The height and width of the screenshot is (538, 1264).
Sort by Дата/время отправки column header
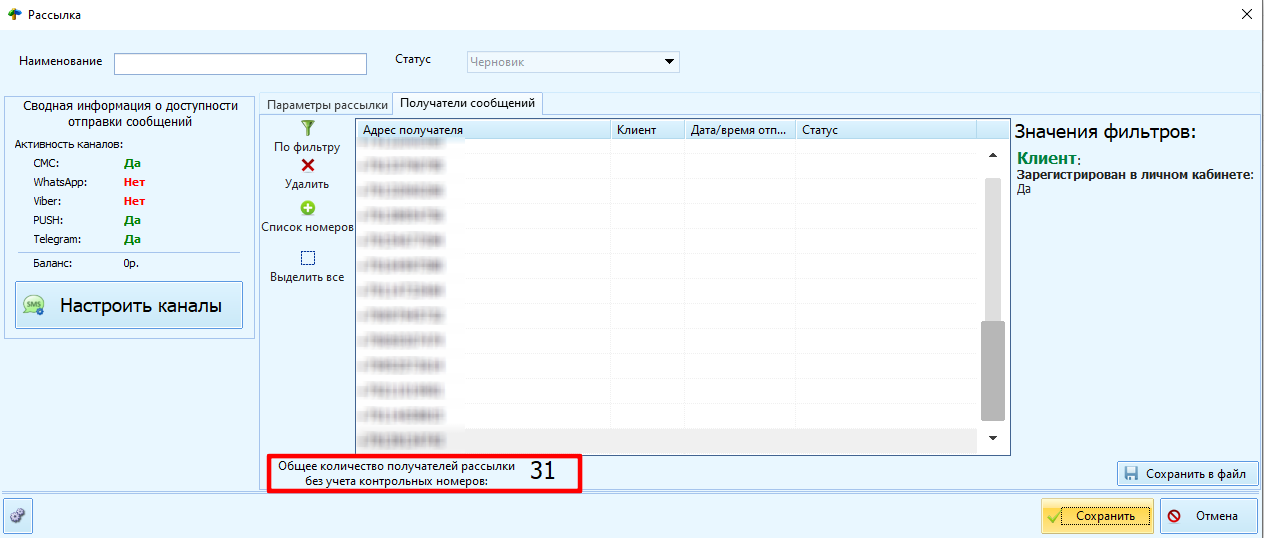pos(739,130)
